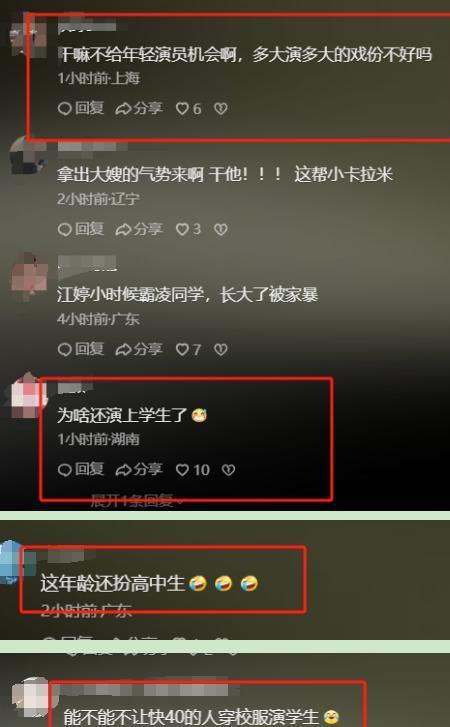Image resolution: width=450 pixels, height=727 pixels.
Task: Share the 湖南 comment with 10 likes
Action: coord(139,470)
